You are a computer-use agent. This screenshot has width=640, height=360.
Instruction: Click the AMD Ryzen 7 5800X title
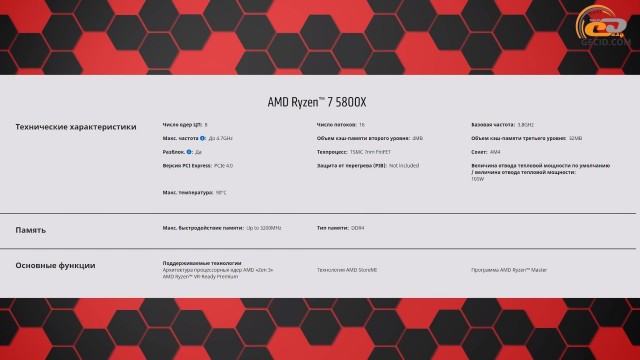tap(317, 102)
